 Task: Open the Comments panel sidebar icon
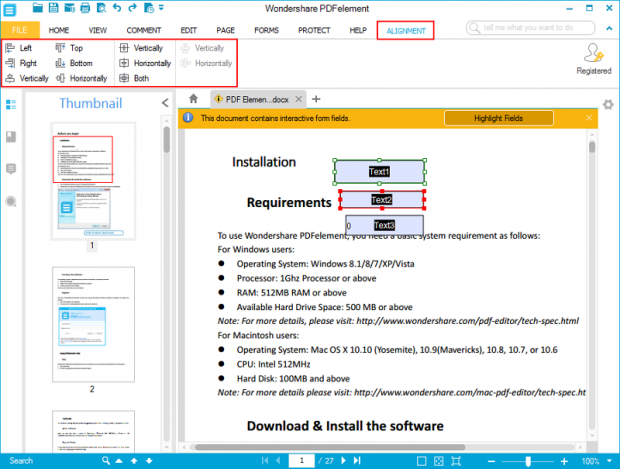[11, 169]
